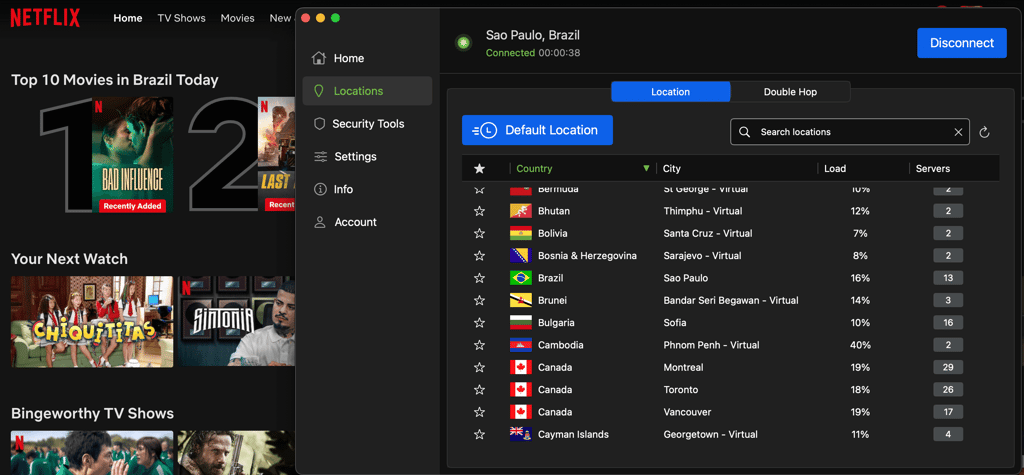1024x475 pixels.
Task: Focus the Search locations field
Action: pyautogui.click(x=850, y=132)
